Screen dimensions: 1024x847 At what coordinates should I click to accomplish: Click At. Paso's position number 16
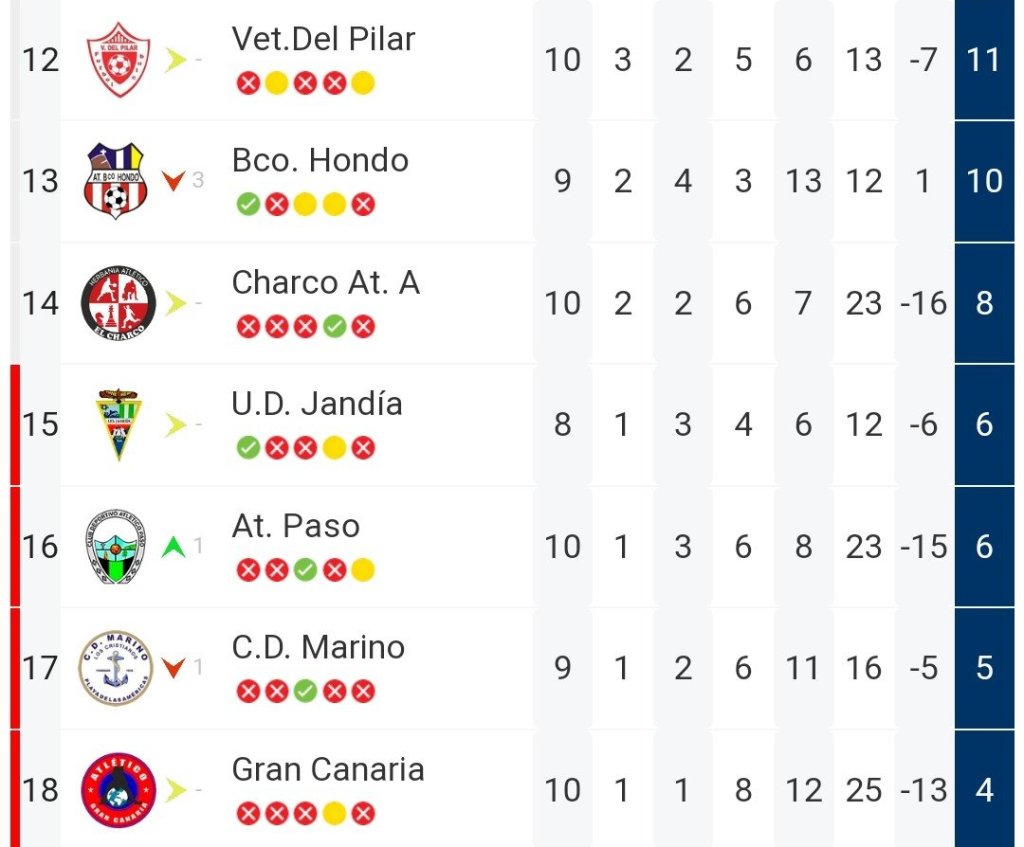[x=40, y=547]
